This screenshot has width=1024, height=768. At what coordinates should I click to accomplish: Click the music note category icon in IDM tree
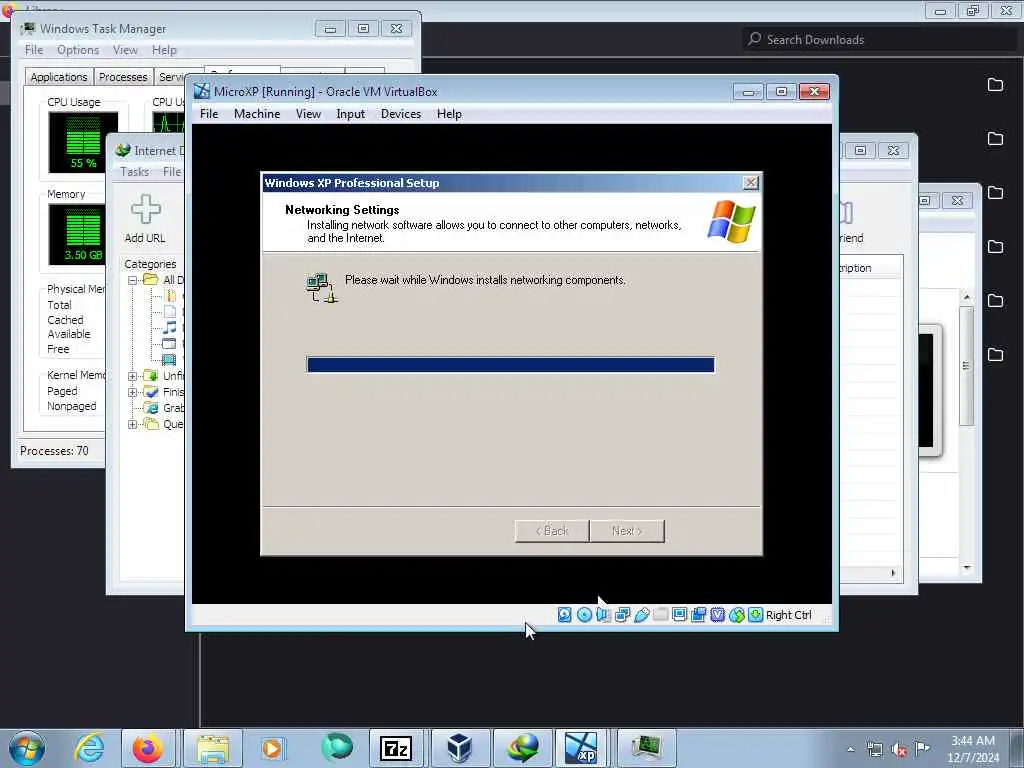tap(170, 327)
